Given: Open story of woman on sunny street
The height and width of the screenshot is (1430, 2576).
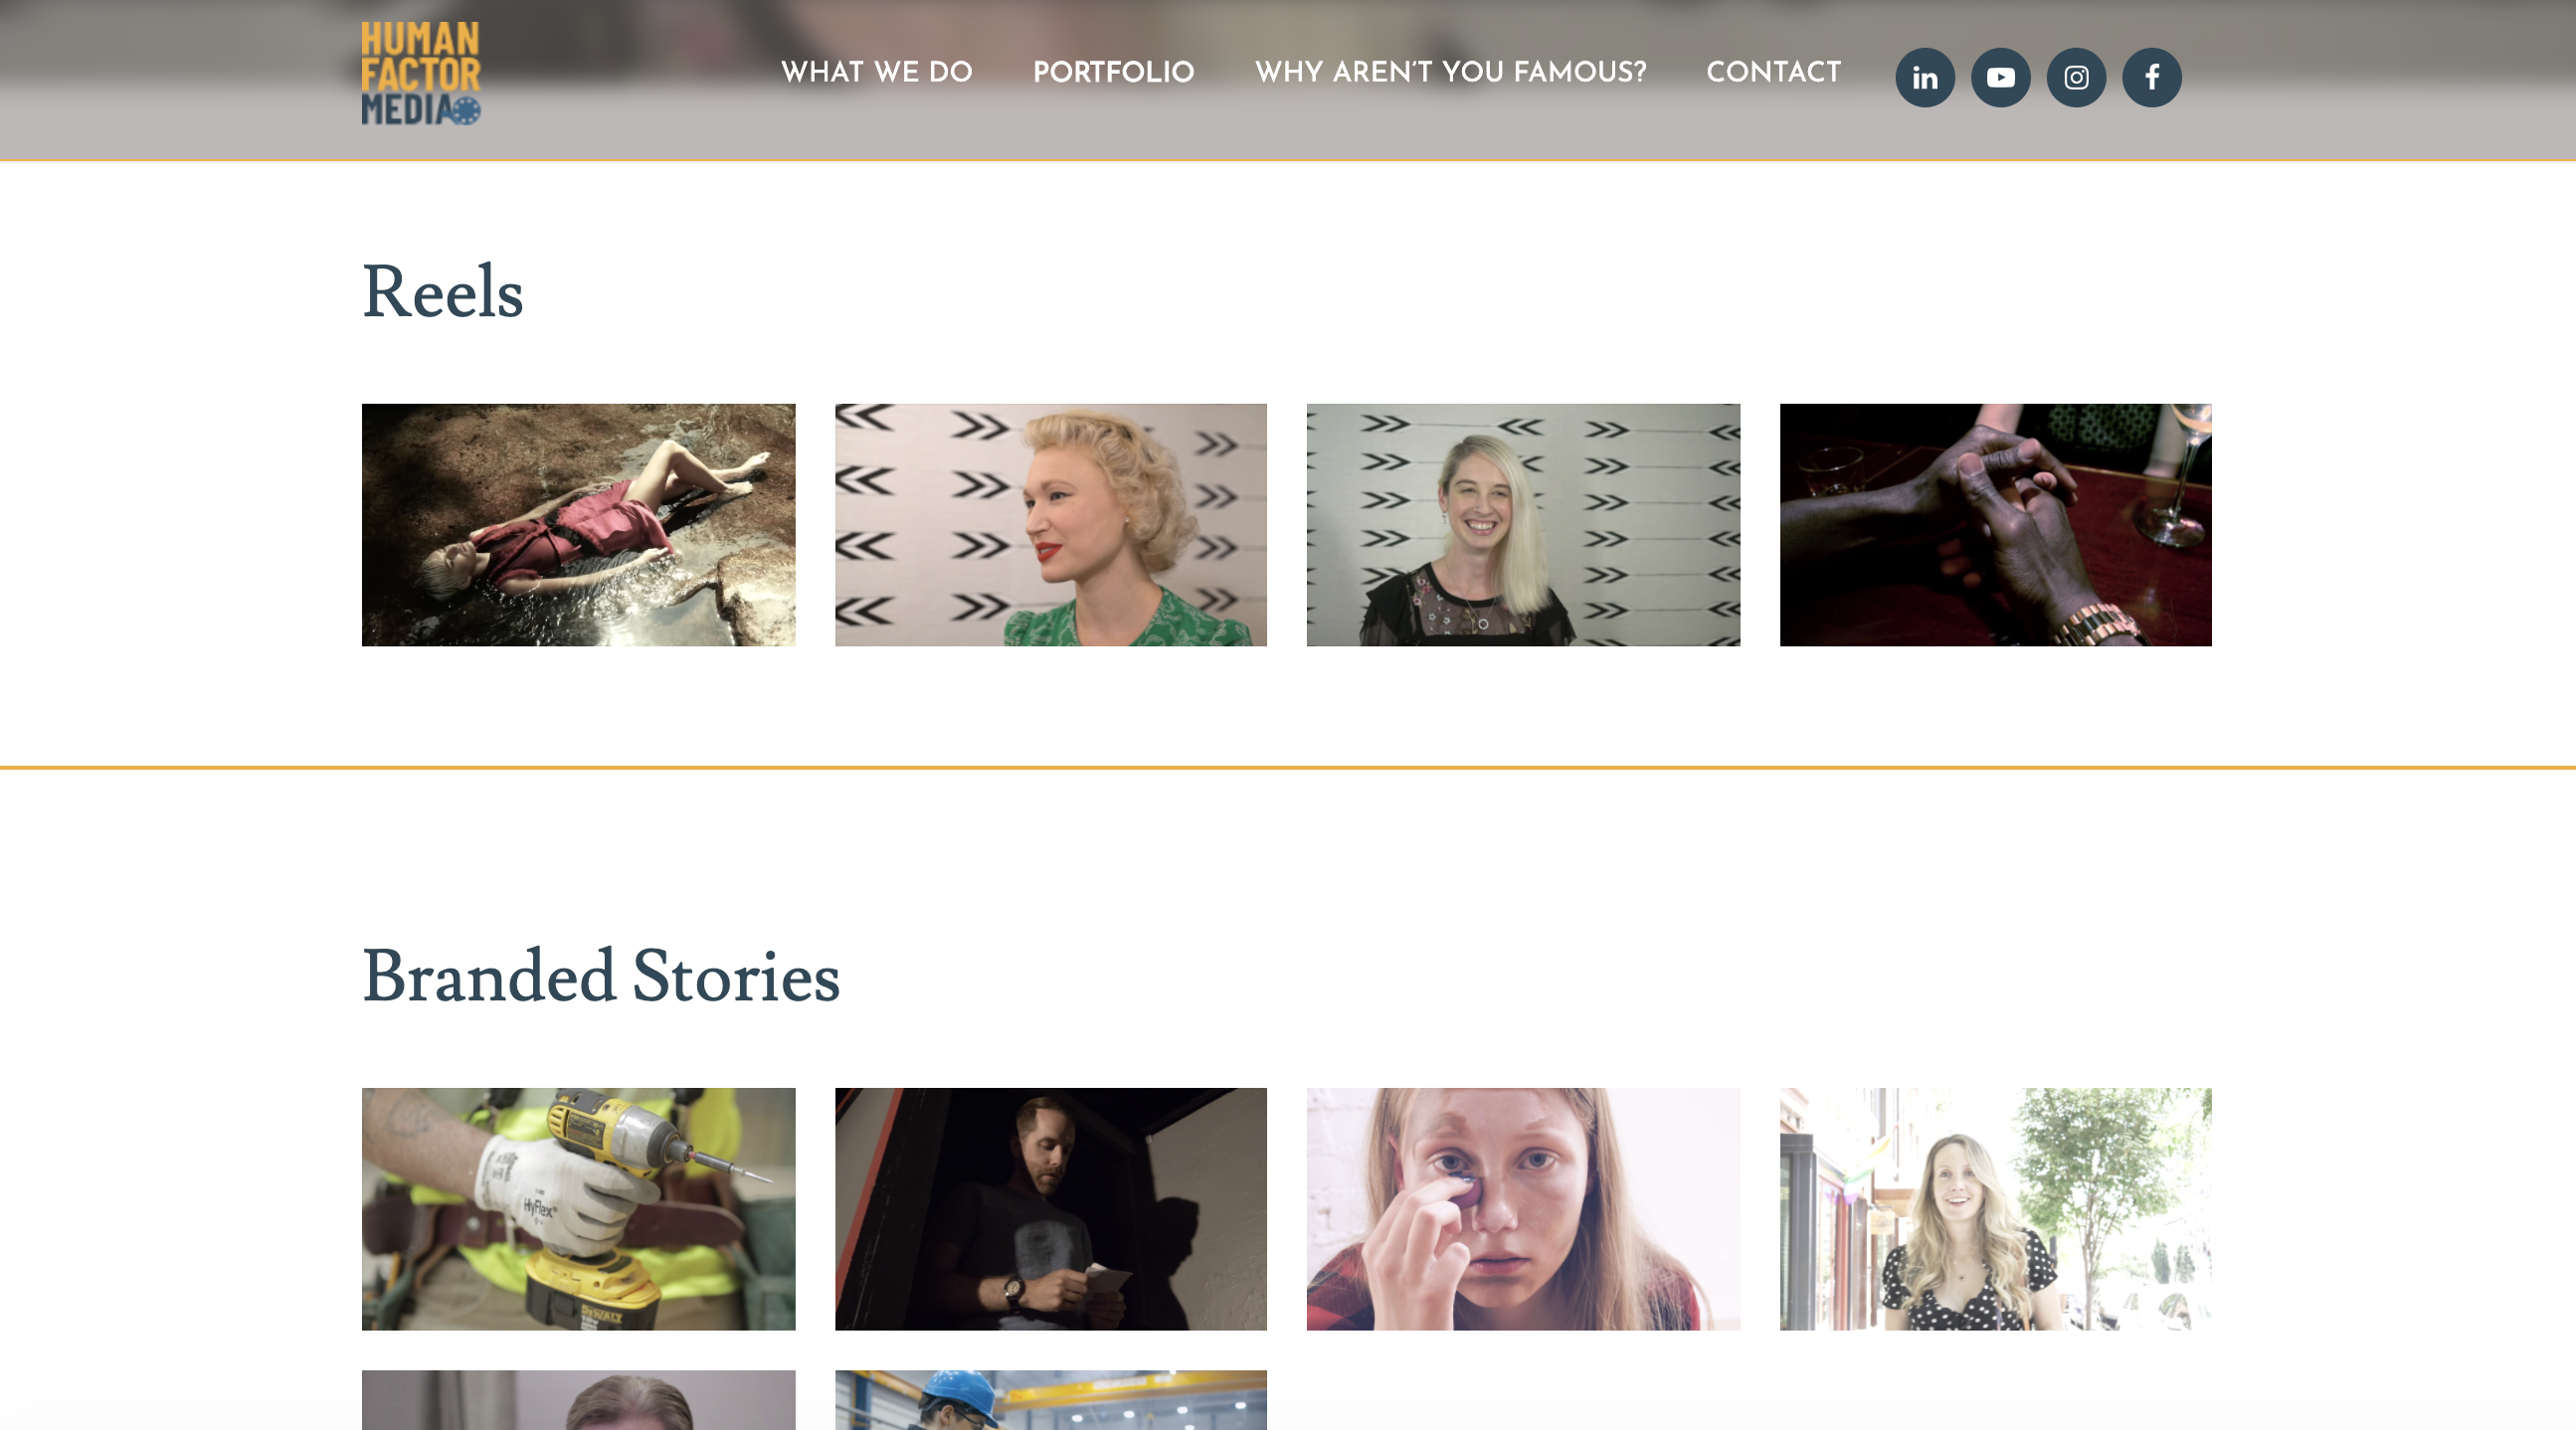Looking at the screenshot, I should 1995,1209.
